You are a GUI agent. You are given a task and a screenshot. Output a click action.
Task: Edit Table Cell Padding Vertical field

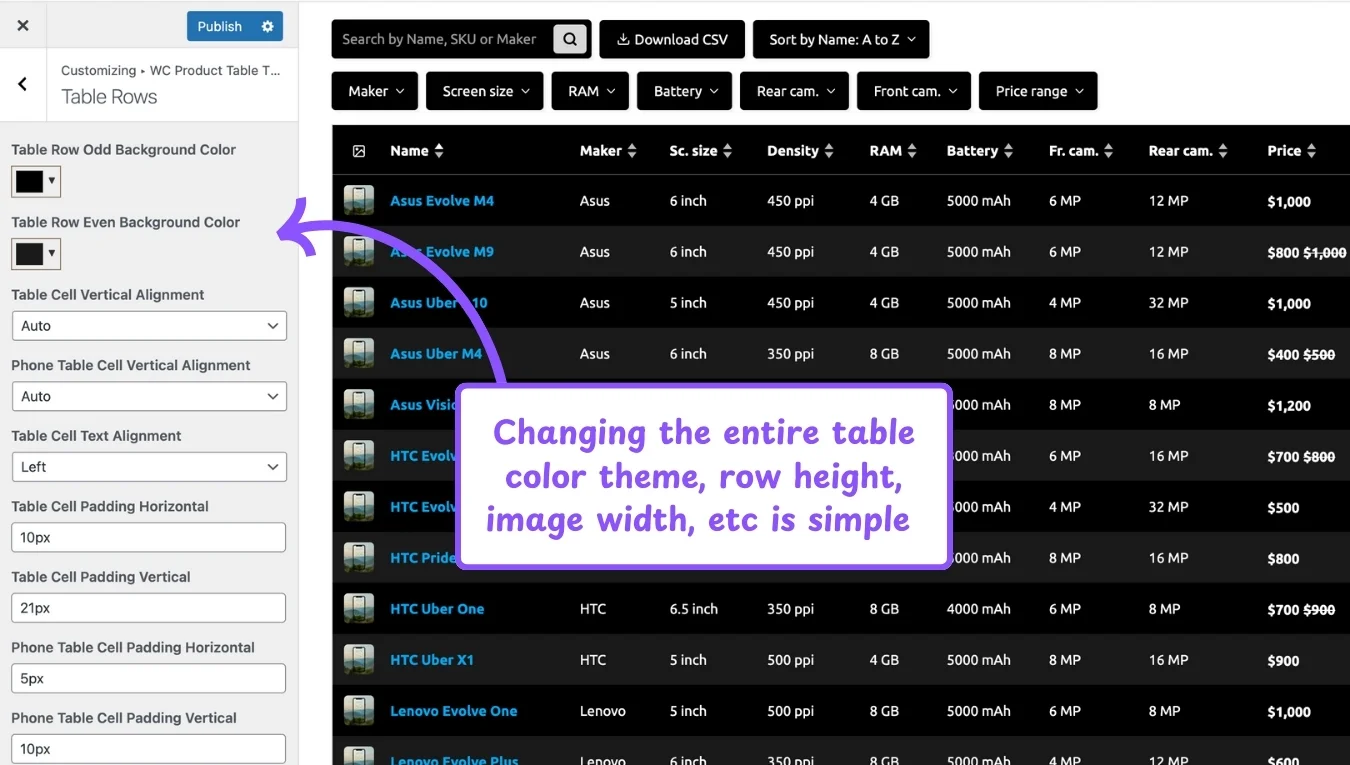[149, 608]
